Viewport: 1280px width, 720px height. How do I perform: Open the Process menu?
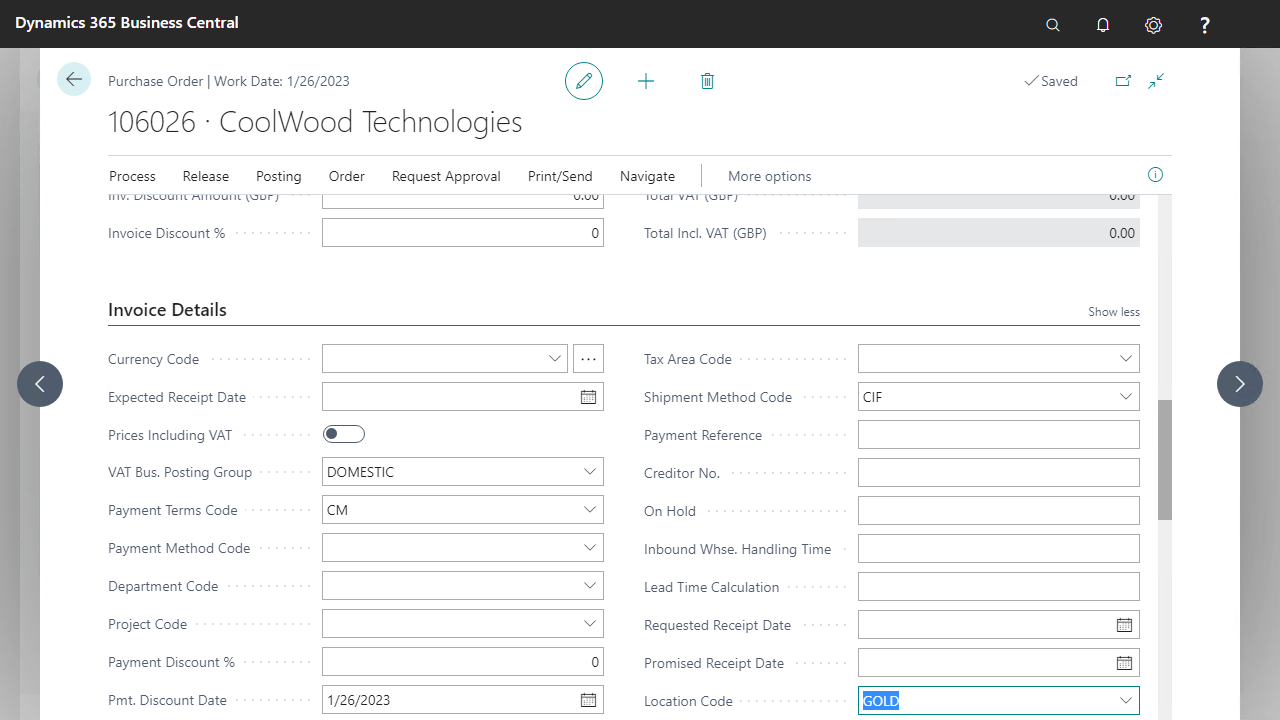click(132, 176)
